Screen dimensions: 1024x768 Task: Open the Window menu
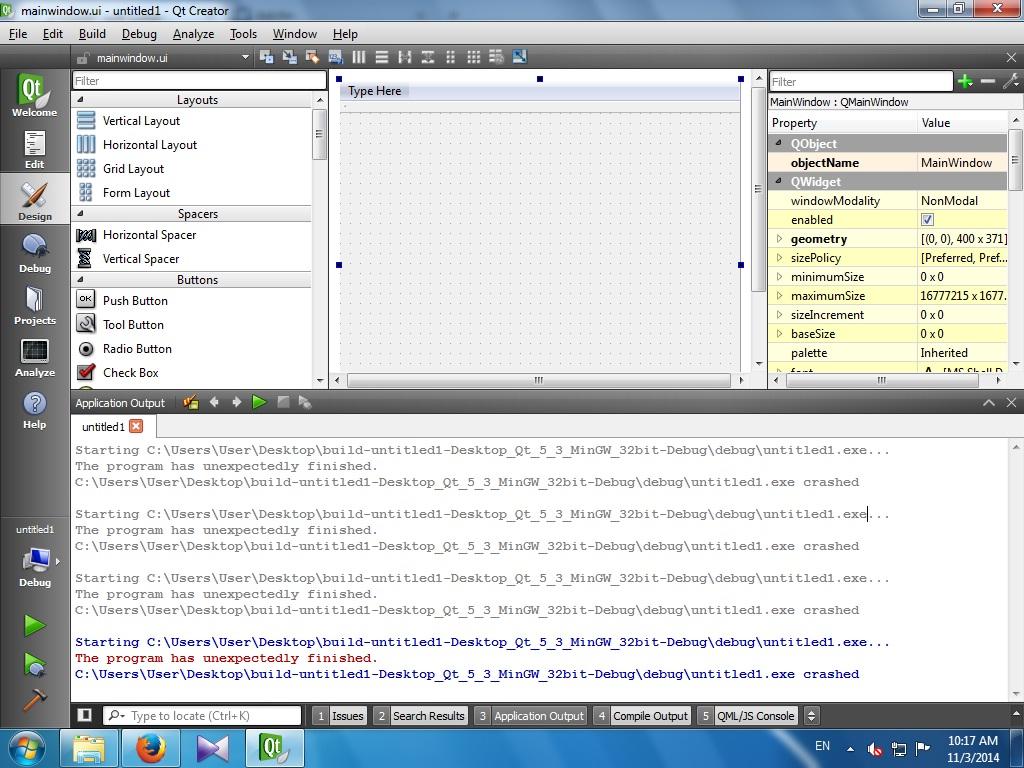(295, 34)
